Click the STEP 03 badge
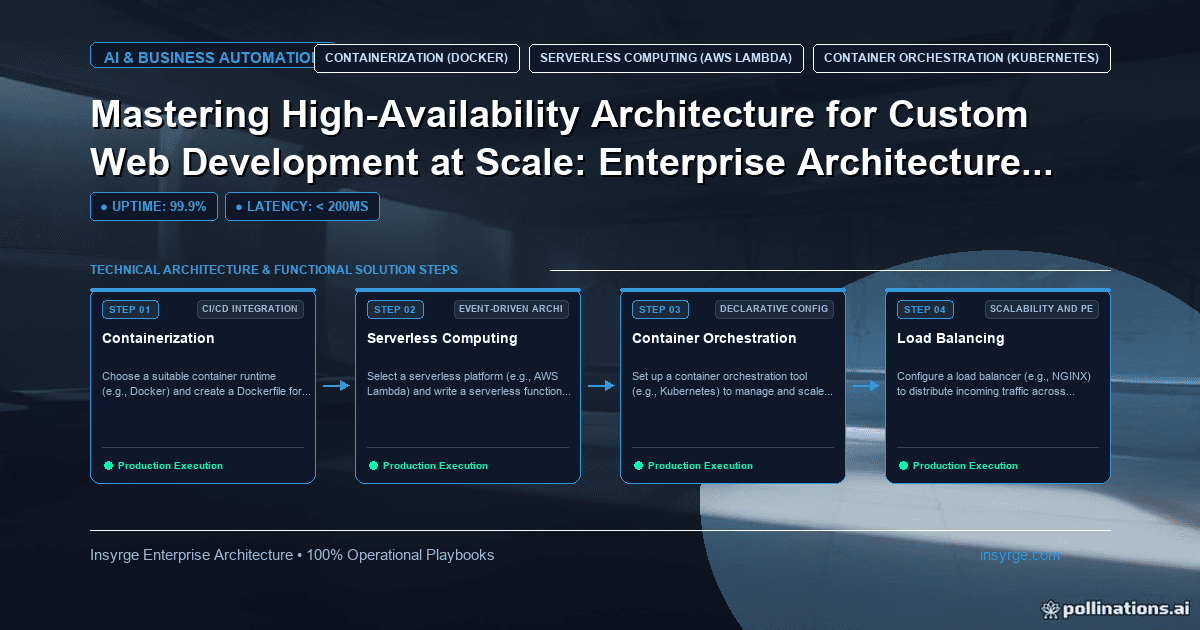 click(x=661, y=309)
